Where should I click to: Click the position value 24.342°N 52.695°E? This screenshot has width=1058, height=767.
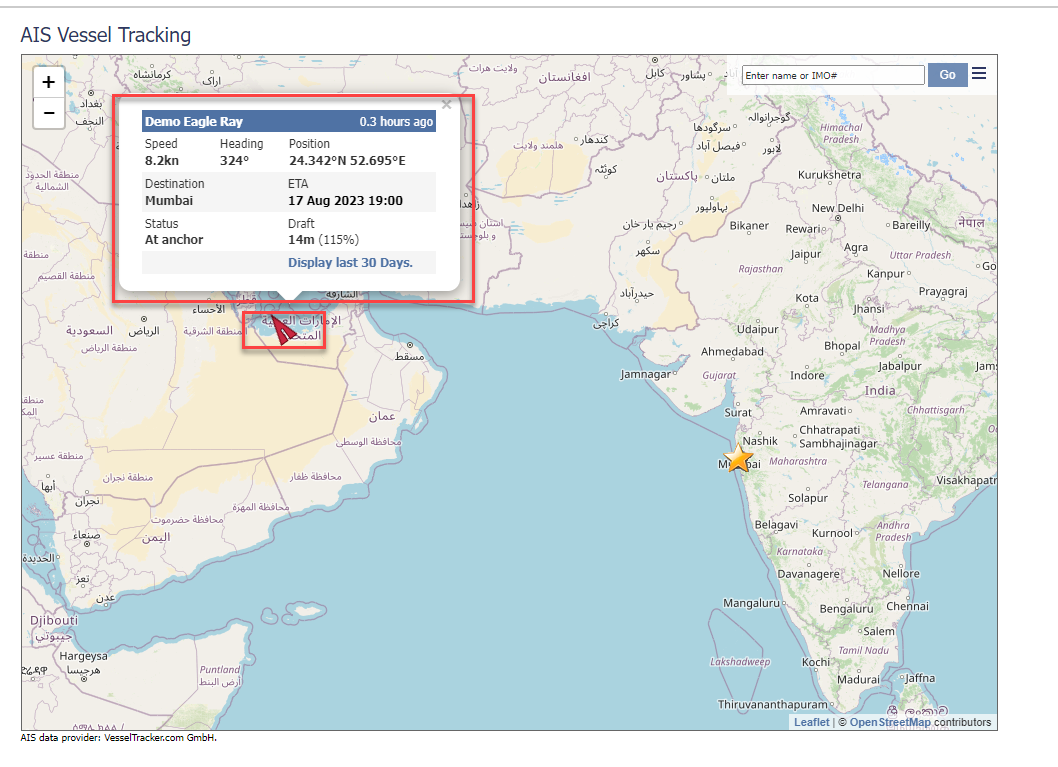pyautogui.click(x=347, y=161)
